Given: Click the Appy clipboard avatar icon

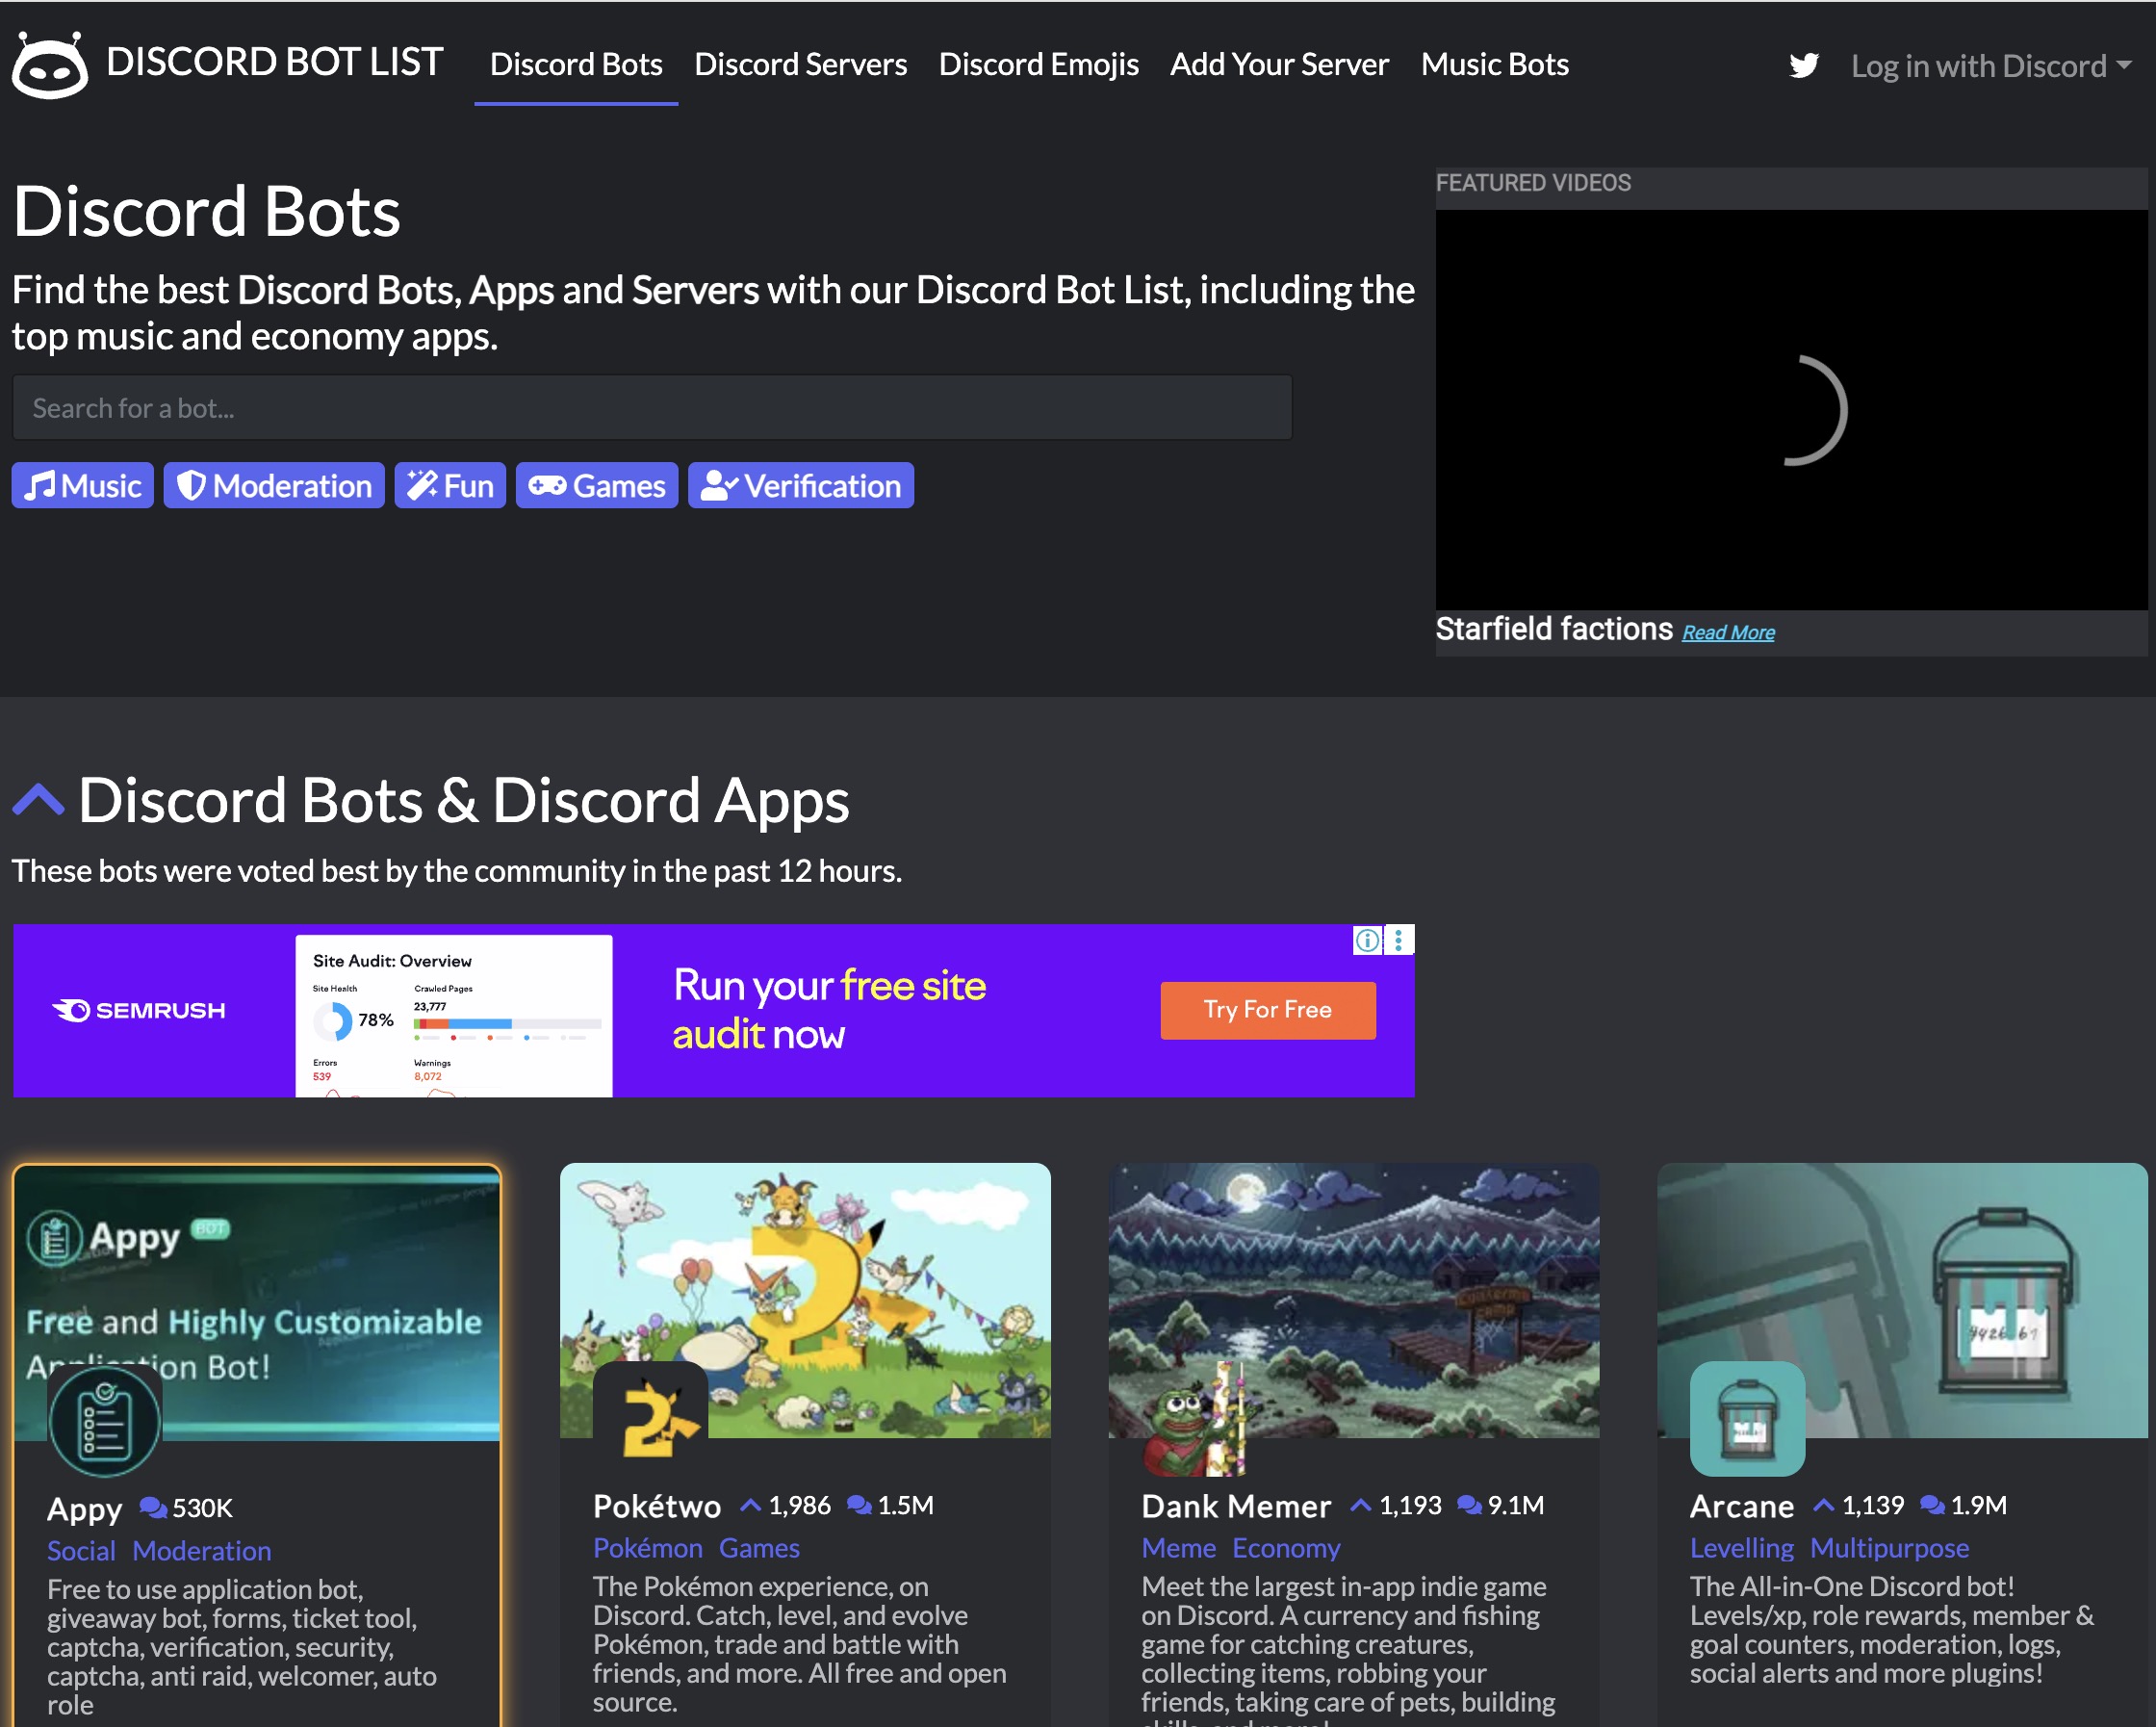Looking at the screenshot, I should pyautogui.click(x=103, y=1421).
